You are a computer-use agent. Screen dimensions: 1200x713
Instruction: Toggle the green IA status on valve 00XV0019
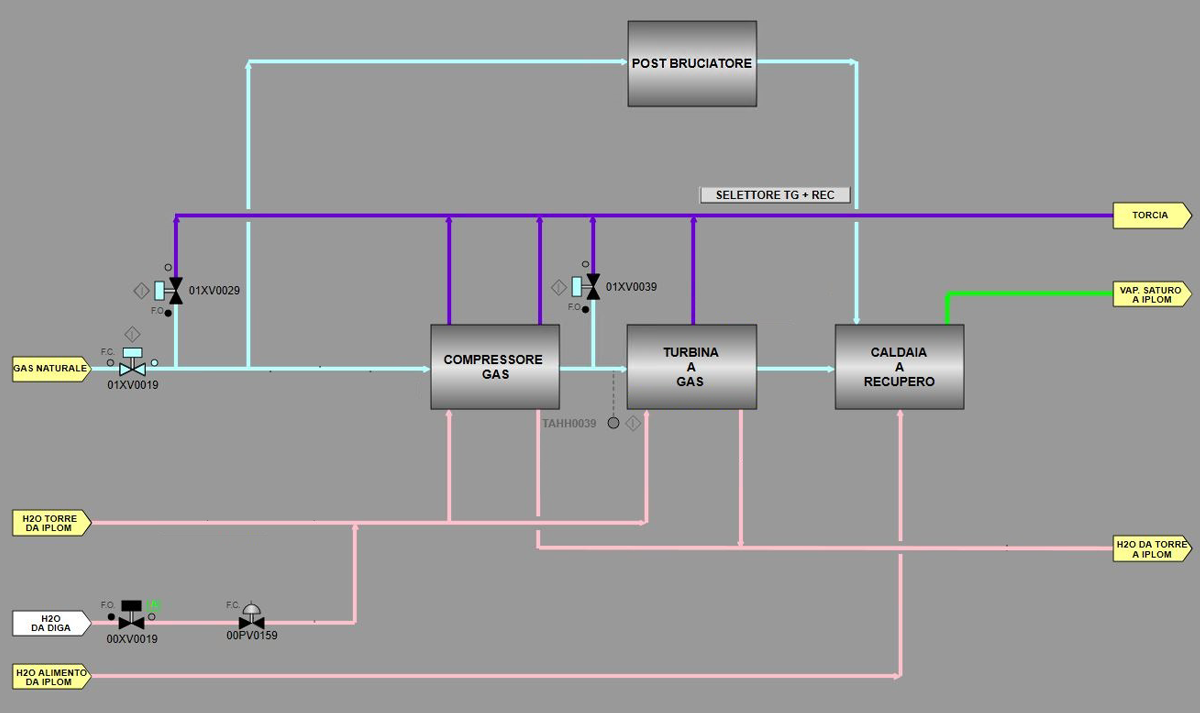click(x=152, y=604)
